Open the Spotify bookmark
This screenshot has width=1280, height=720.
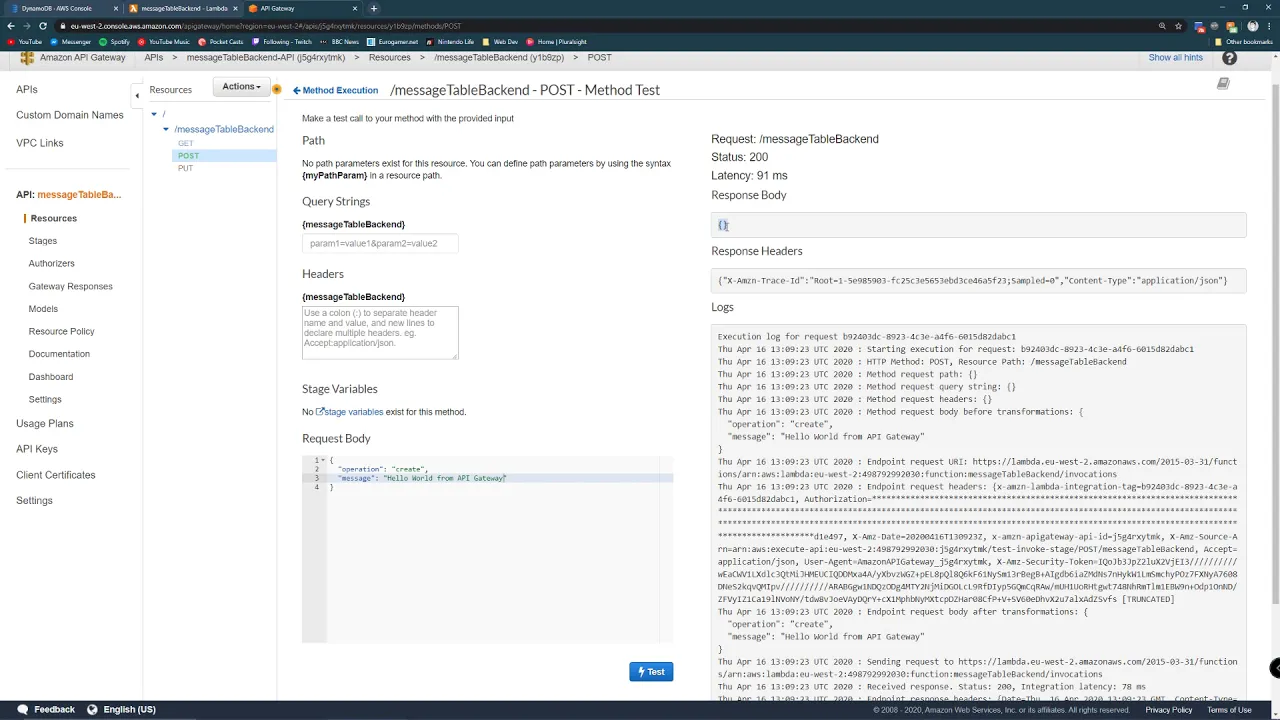(115, 42)
